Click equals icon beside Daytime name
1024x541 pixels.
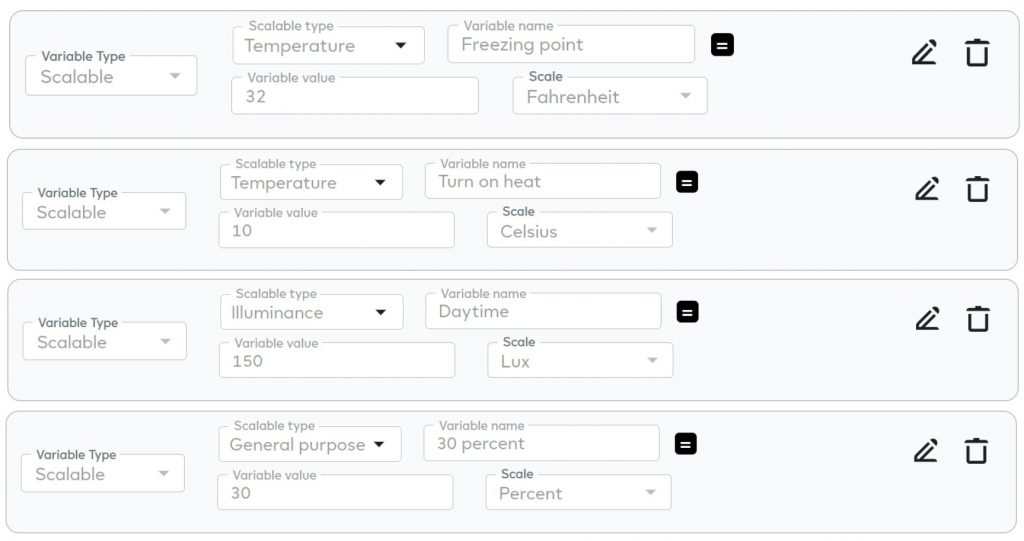click(x=687, y=312)
